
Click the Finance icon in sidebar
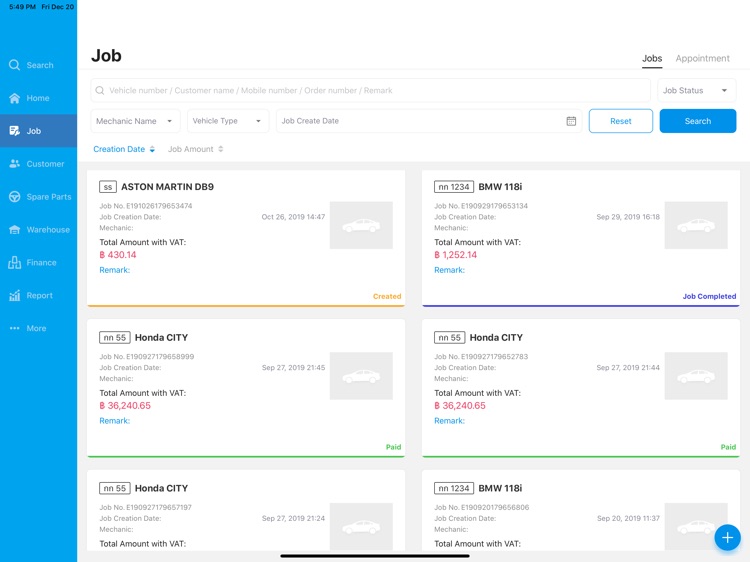click(x=14, y=263)
